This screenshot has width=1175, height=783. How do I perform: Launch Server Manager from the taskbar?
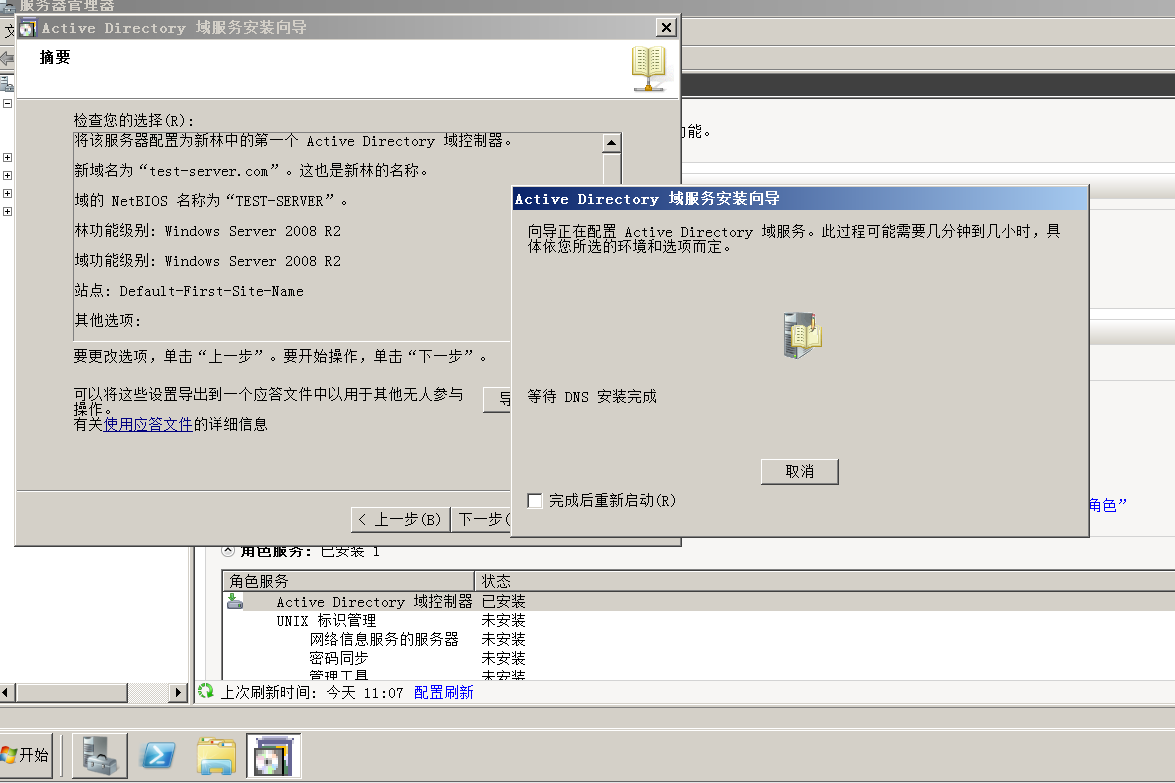[x=100, y=755]
